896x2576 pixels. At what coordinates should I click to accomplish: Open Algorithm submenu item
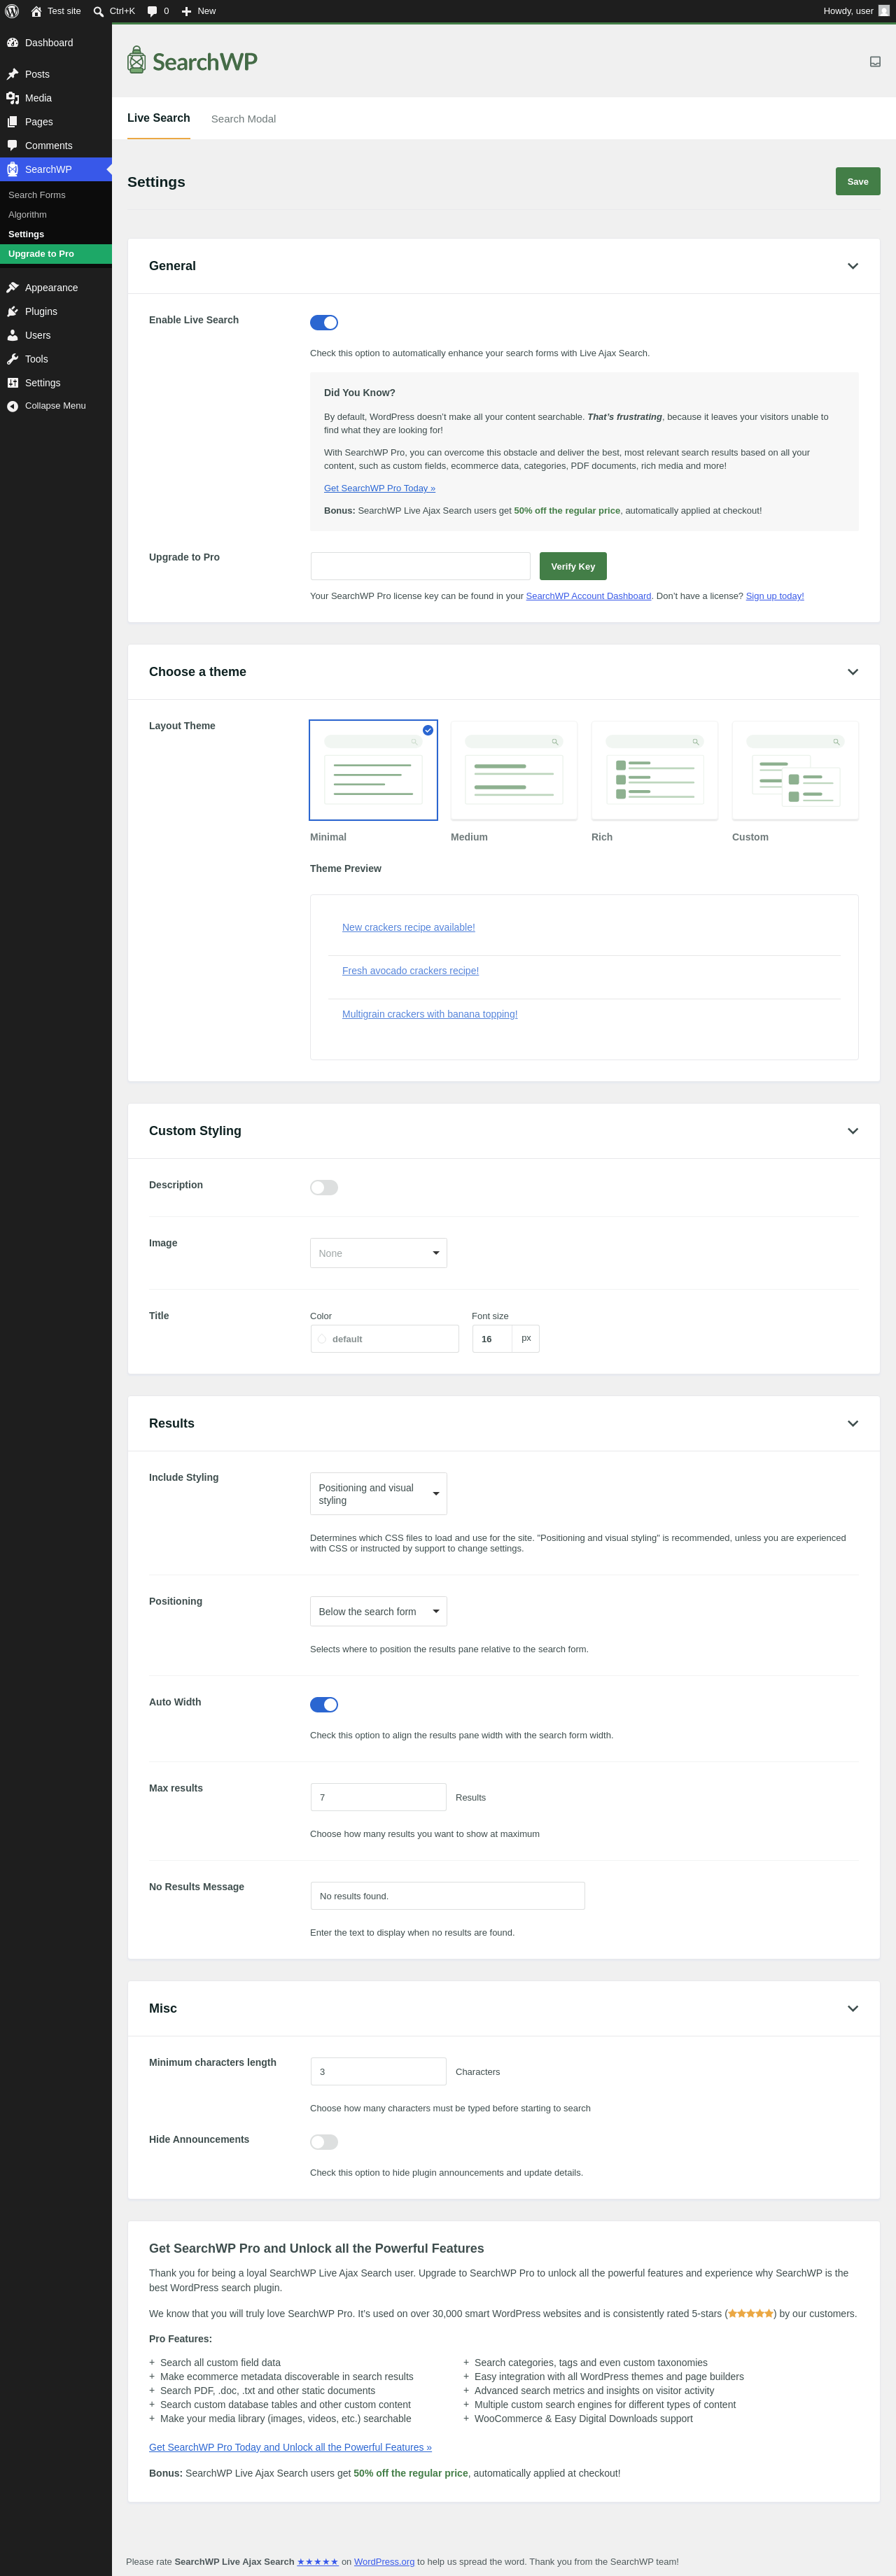[x=27, y=215]
